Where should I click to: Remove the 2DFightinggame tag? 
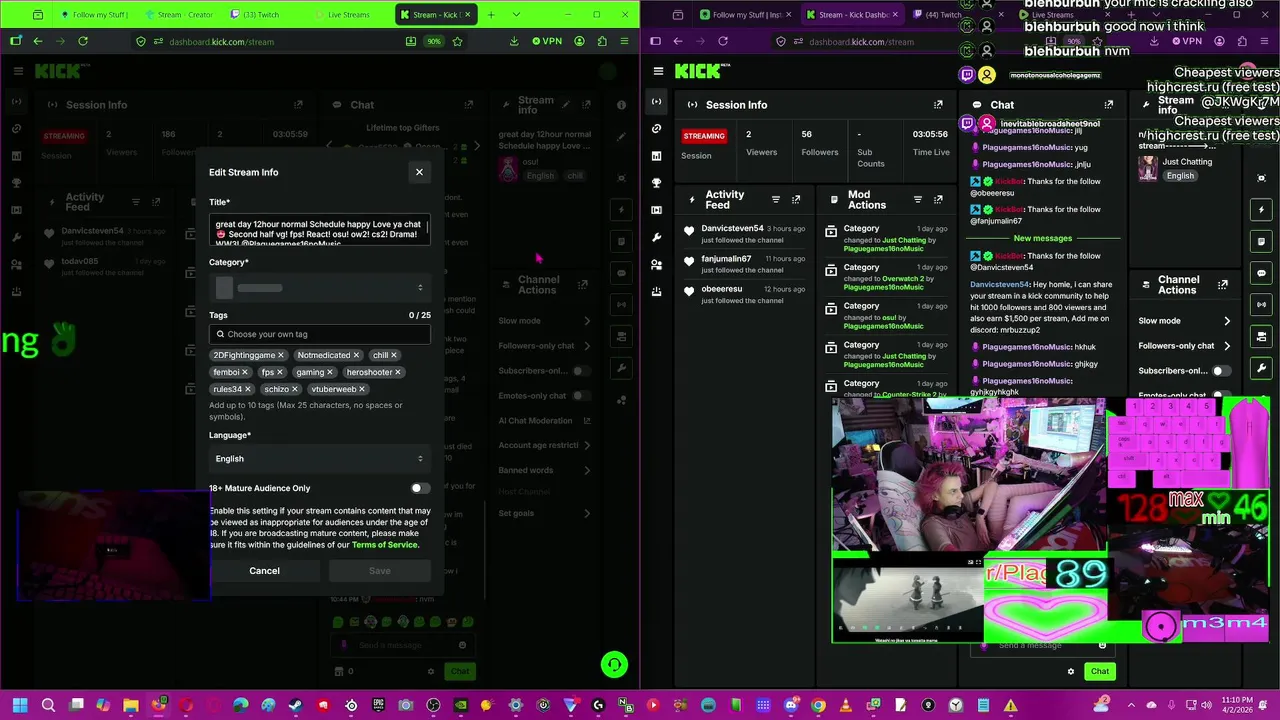click(281, 355)
